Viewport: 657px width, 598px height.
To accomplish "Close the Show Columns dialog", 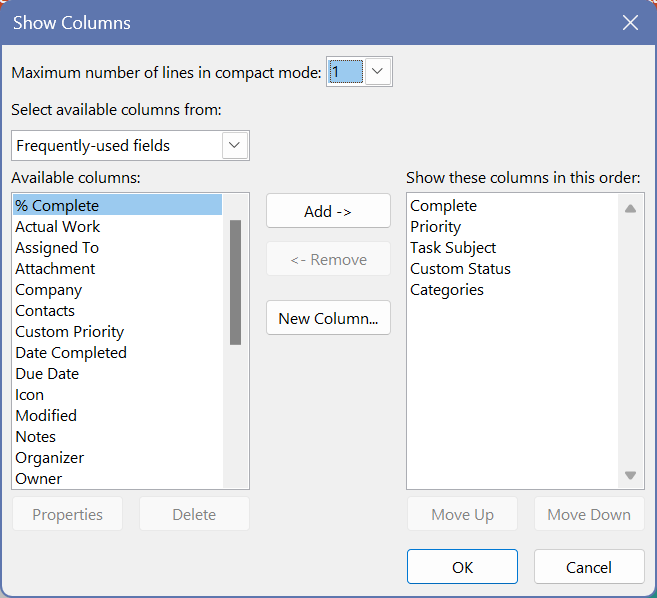I will pos(630,23).
